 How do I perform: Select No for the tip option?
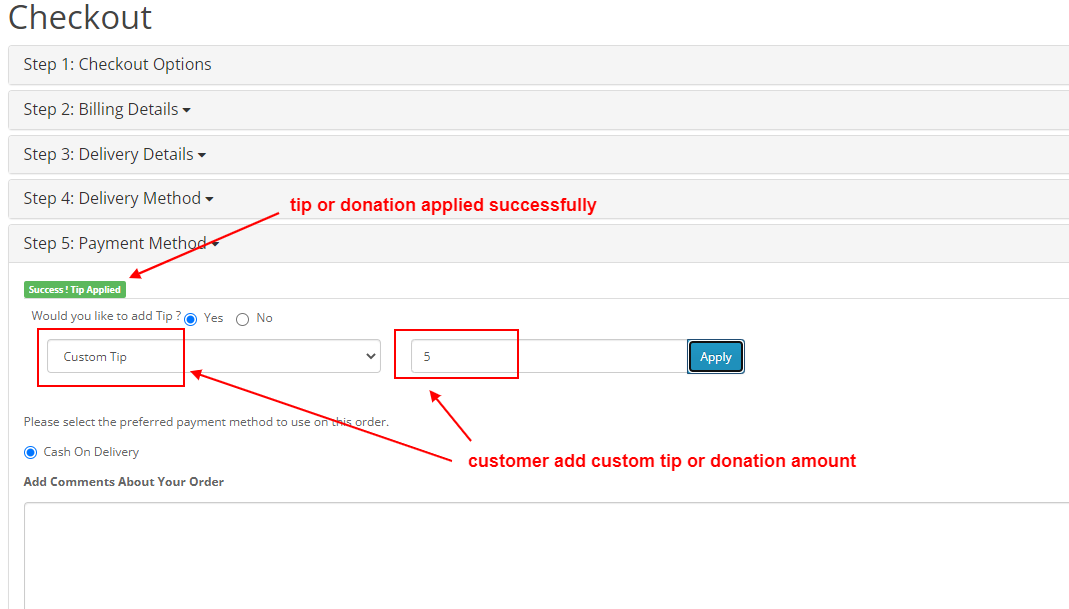point(242,318)
